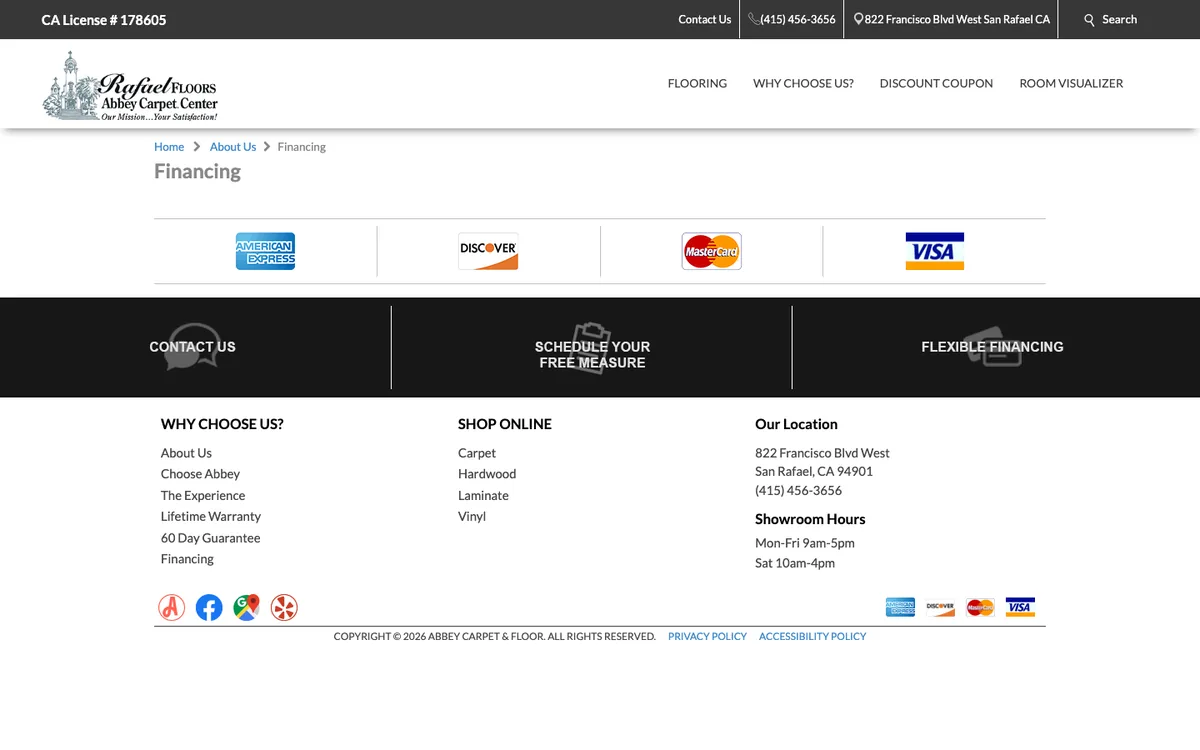Click the small Visa footer icon

(x=1020, y=607)
